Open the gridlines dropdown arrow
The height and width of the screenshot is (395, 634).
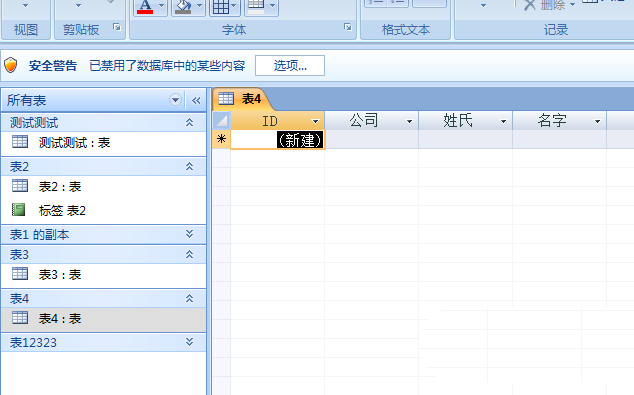click(x=234, y=6)
